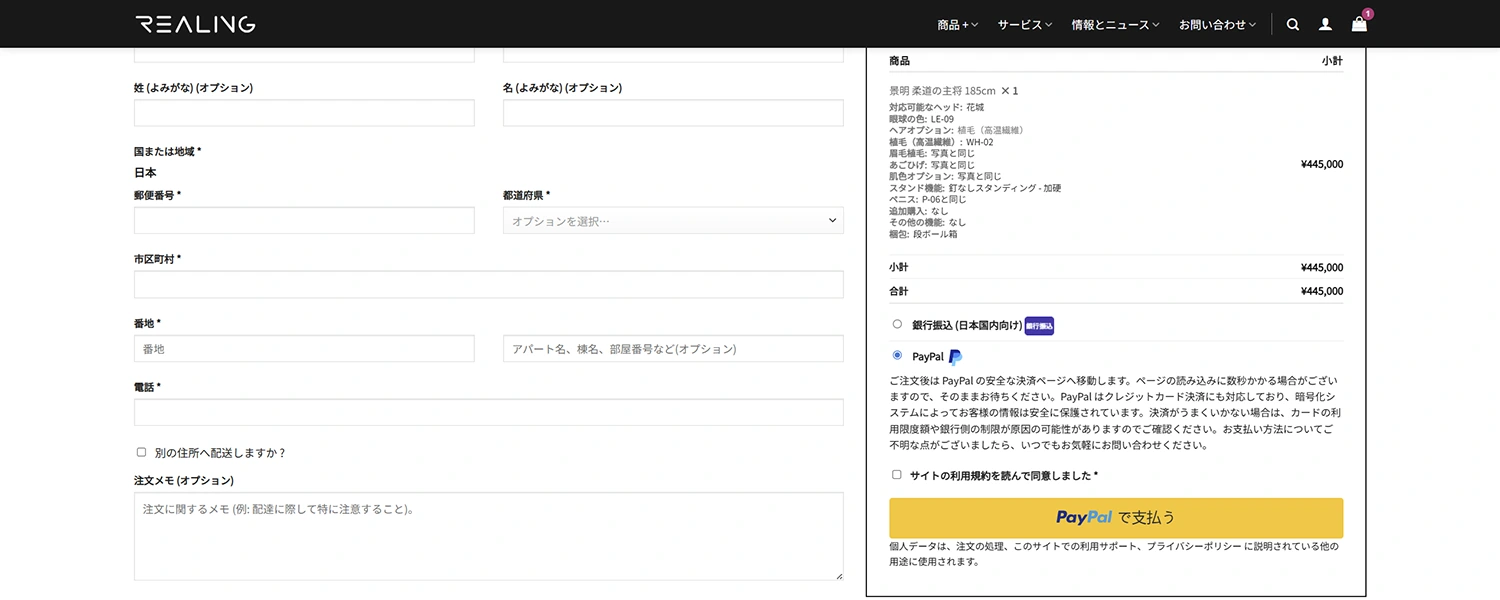Agree to the site terms checkbox
Screen dimensions: 1500x600
click(x=897, y=475)
